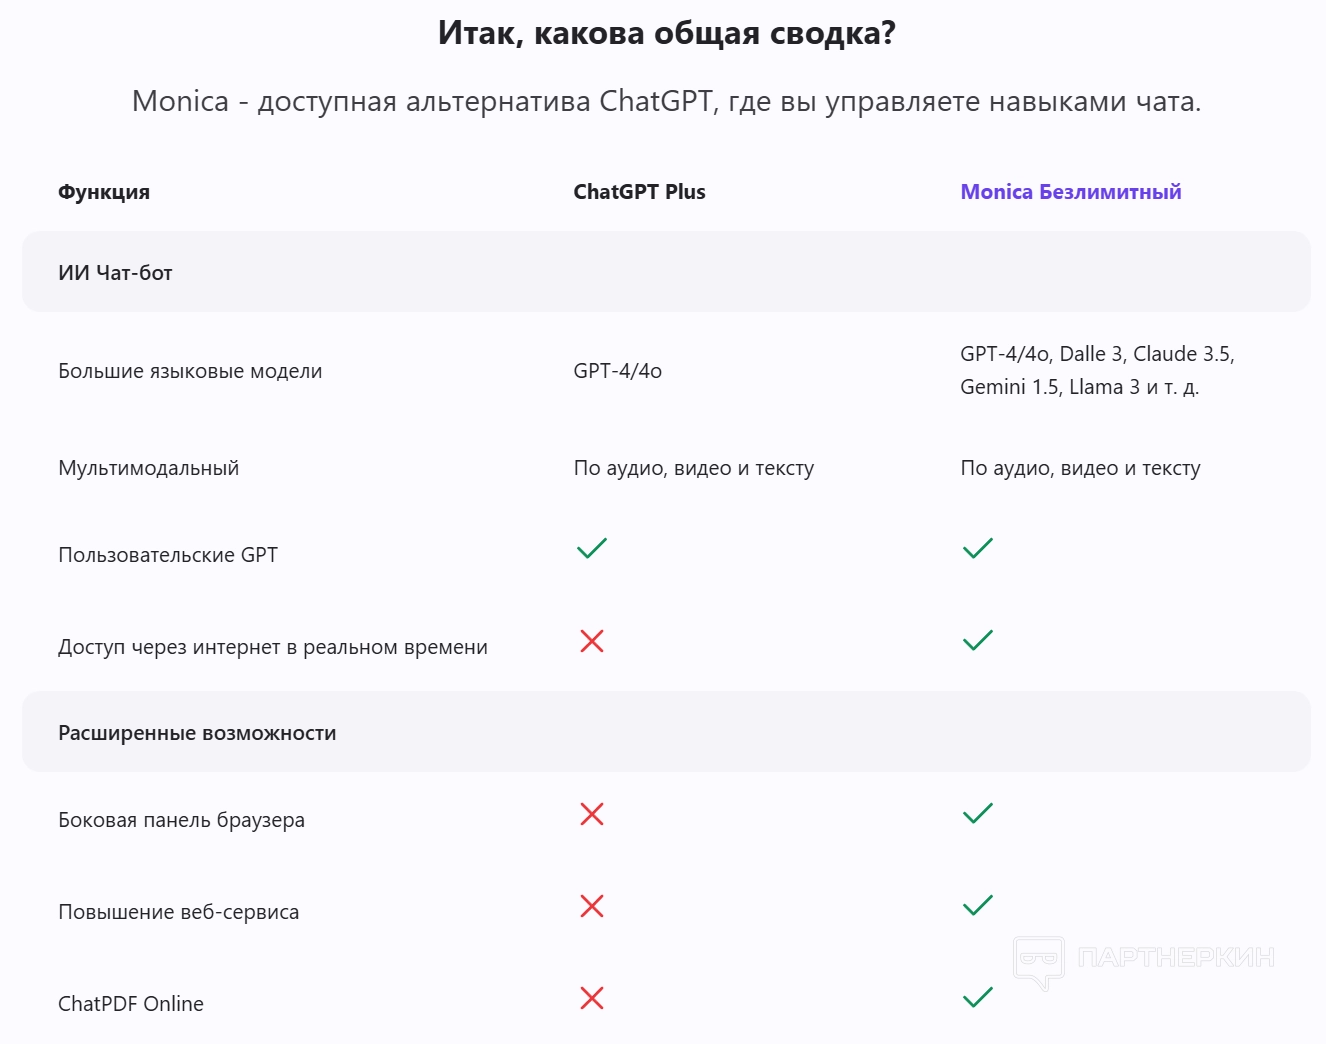Click Monica checkmark for Повышение веб-сервиса
This screenshot has height=1044, width=1326.
[x=977, y=905]
